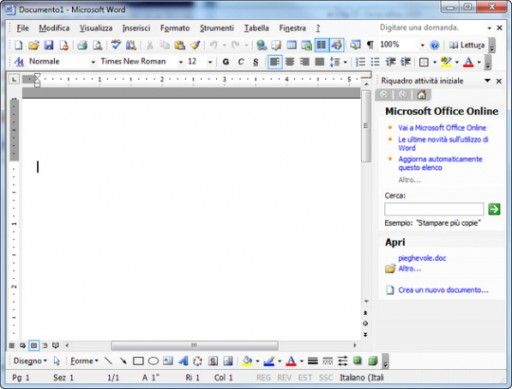
Task: Justify the paragraph text
Action: click(x=319, y=62)
